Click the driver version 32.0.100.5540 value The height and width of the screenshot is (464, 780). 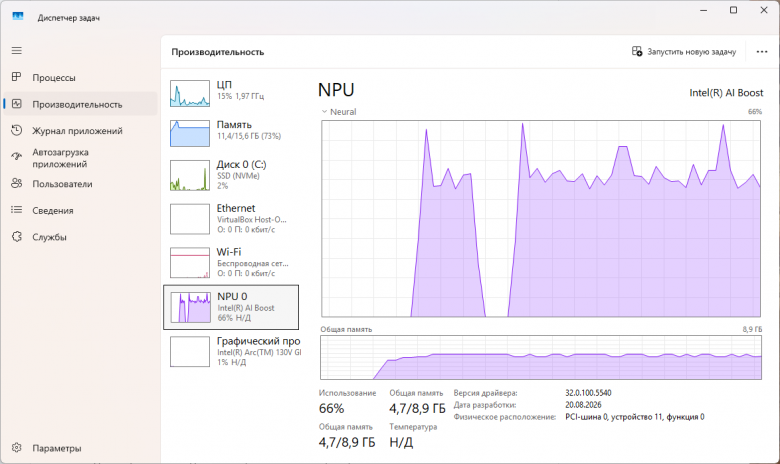coord(588,393)
